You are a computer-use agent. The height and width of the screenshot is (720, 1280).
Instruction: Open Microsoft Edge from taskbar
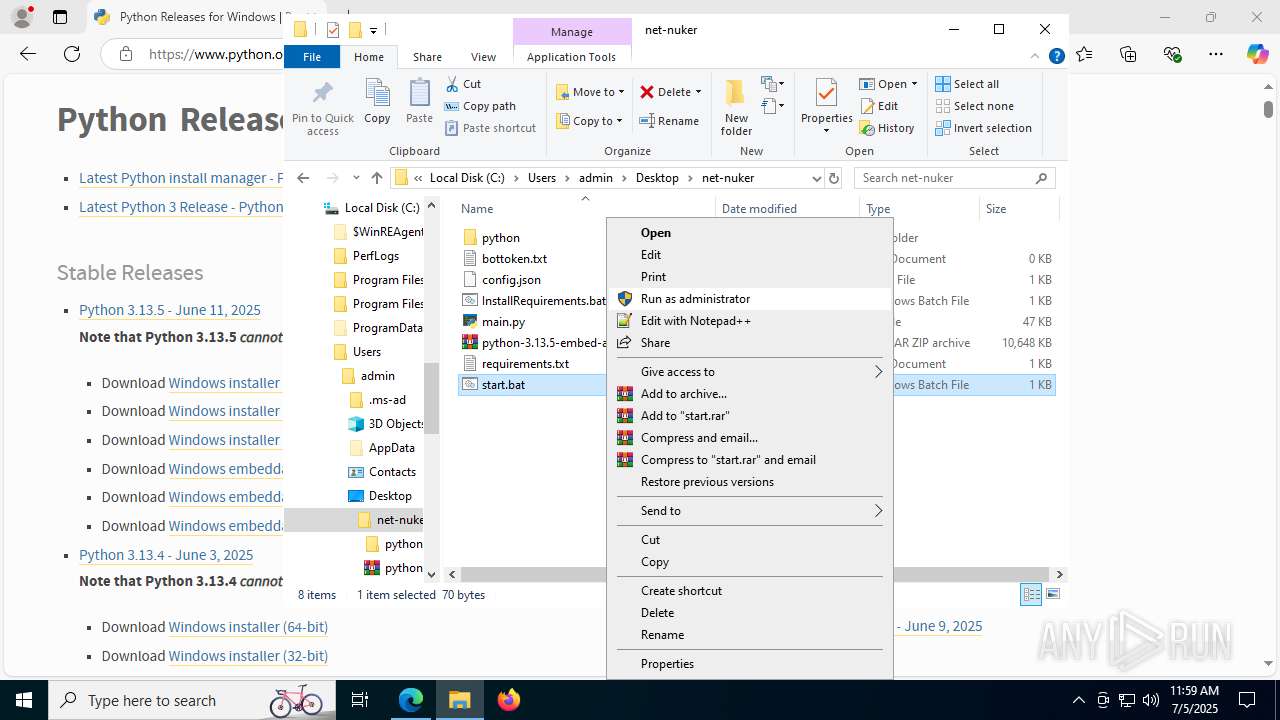[411, 700]
